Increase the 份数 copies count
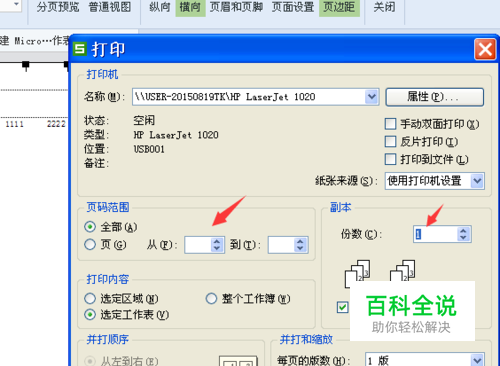 pos(463,230)
